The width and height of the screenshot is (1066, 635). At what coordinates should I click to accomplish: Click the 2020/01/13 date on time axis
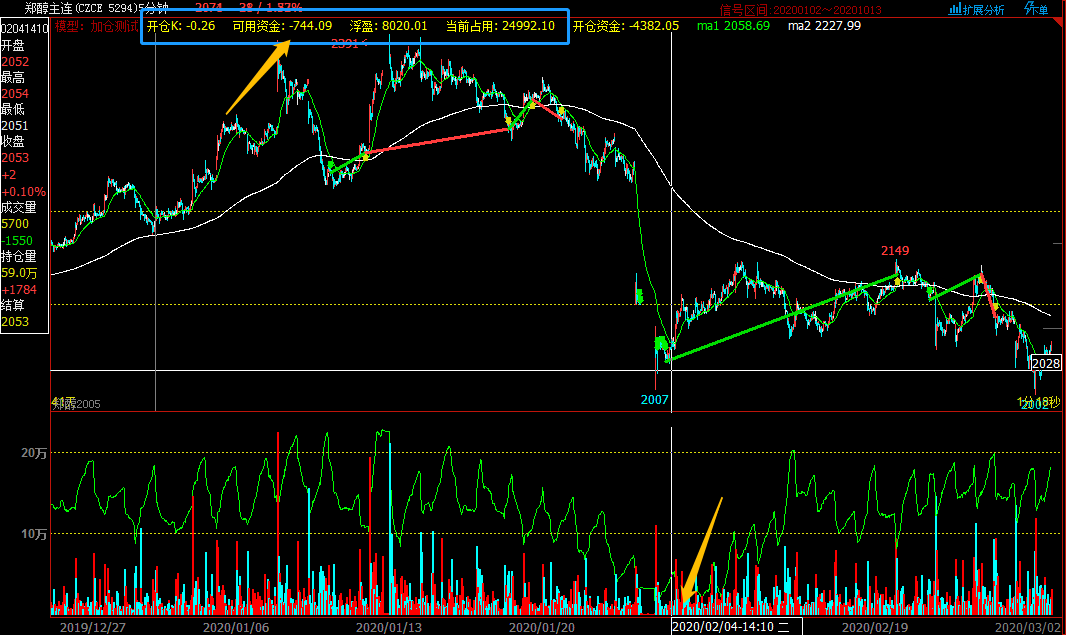[388, 627]
